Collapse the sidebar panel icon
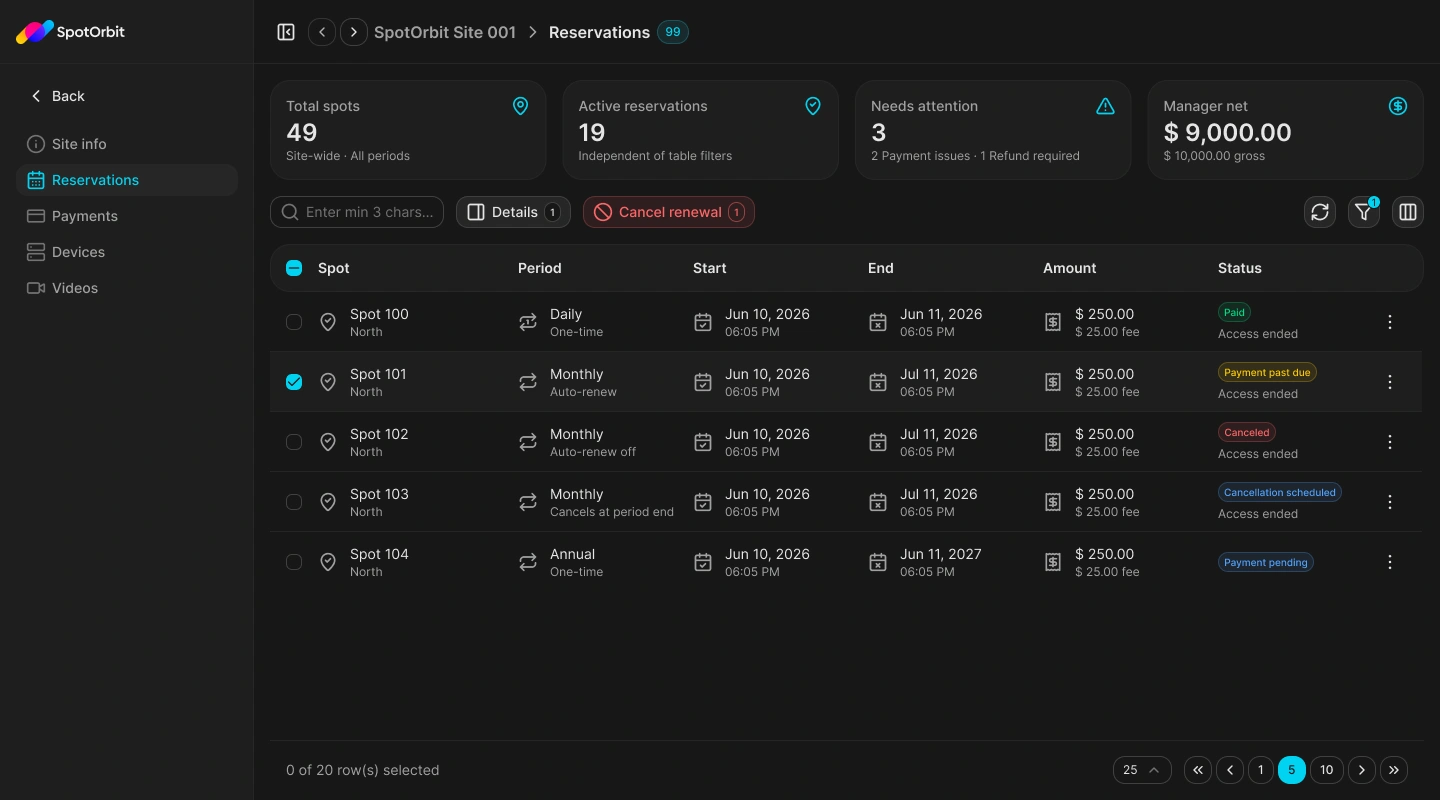 click(x=286, y=32)
